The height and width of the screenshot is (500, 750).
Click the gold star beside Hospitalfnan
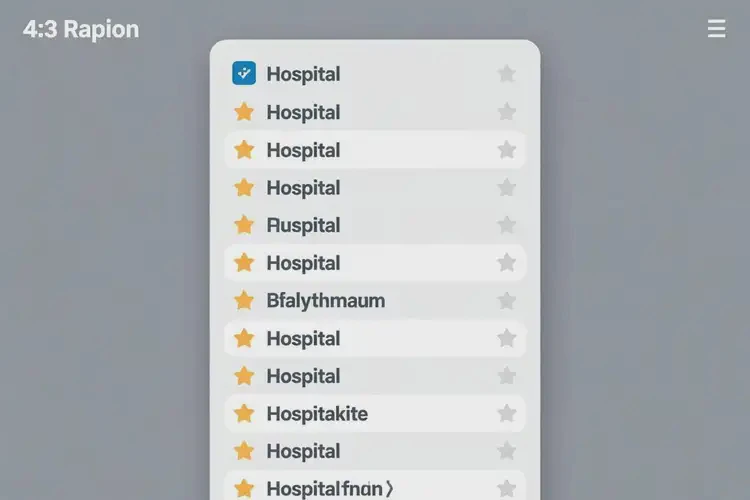click(x=243, y=488)
